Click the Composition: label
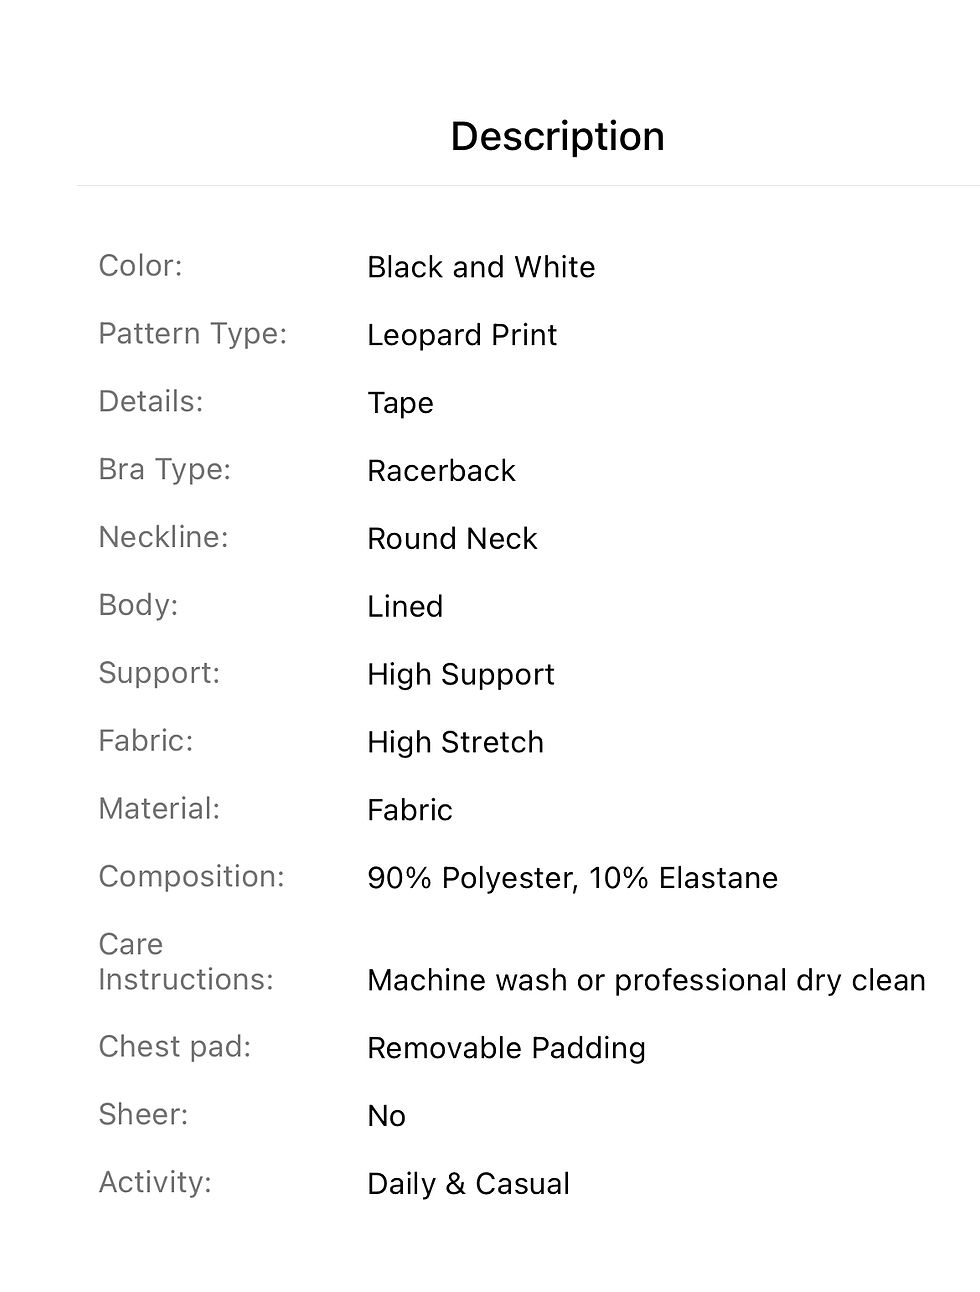The width and height of the screenshot is (980, 1292). tap(191, 877)
